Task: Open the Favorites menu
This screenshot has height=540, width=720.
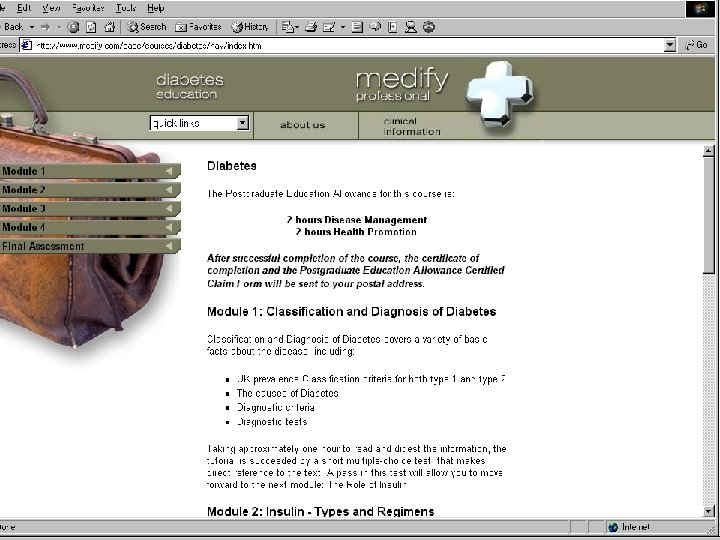Action: (x=88, y=8)
